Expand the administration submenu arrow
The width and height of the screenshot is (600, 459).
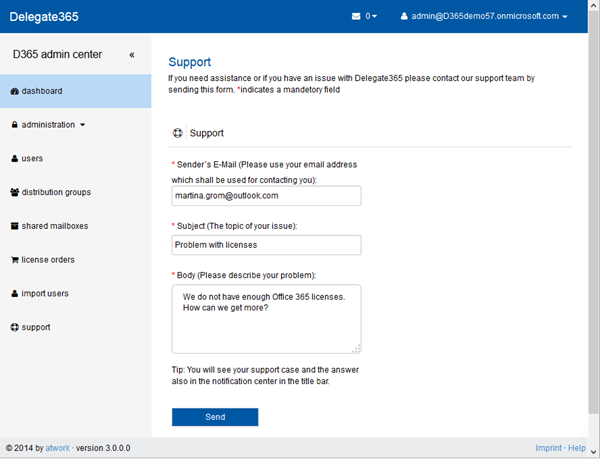pyautogui.click(x=82, y=126)
